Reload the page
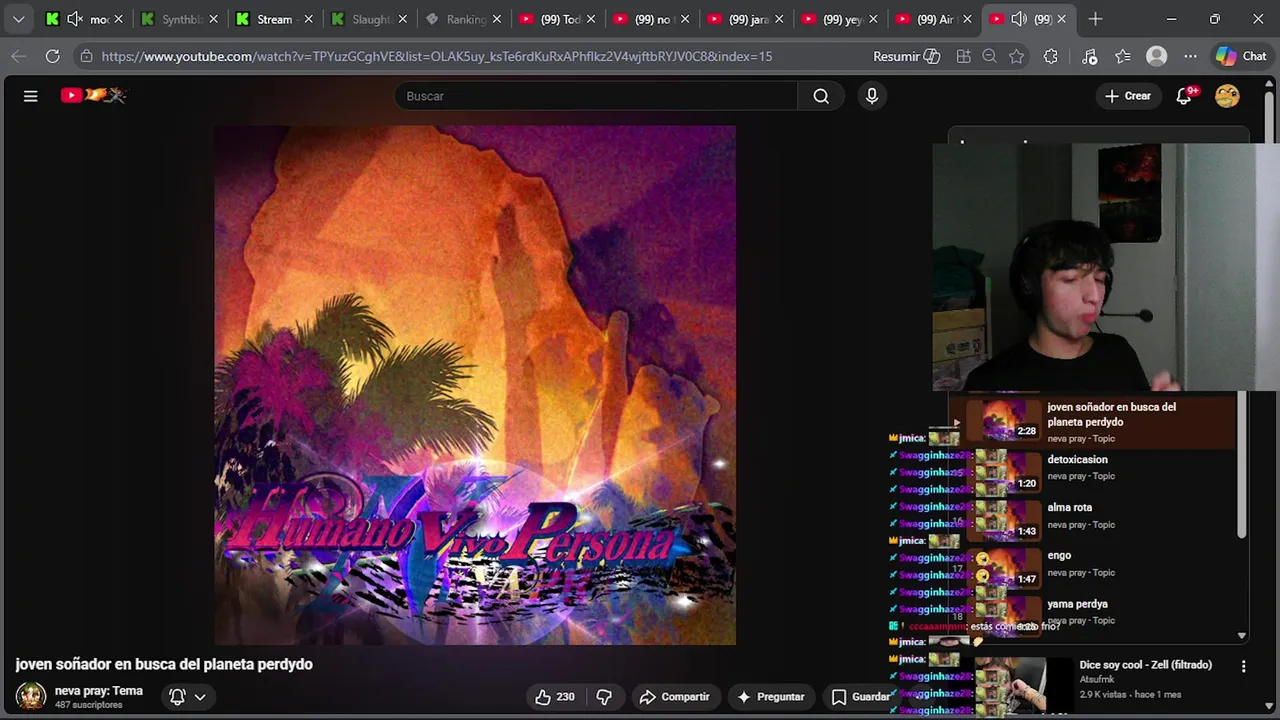Viewport: 1280px width, 720px height. coord(52,56)
